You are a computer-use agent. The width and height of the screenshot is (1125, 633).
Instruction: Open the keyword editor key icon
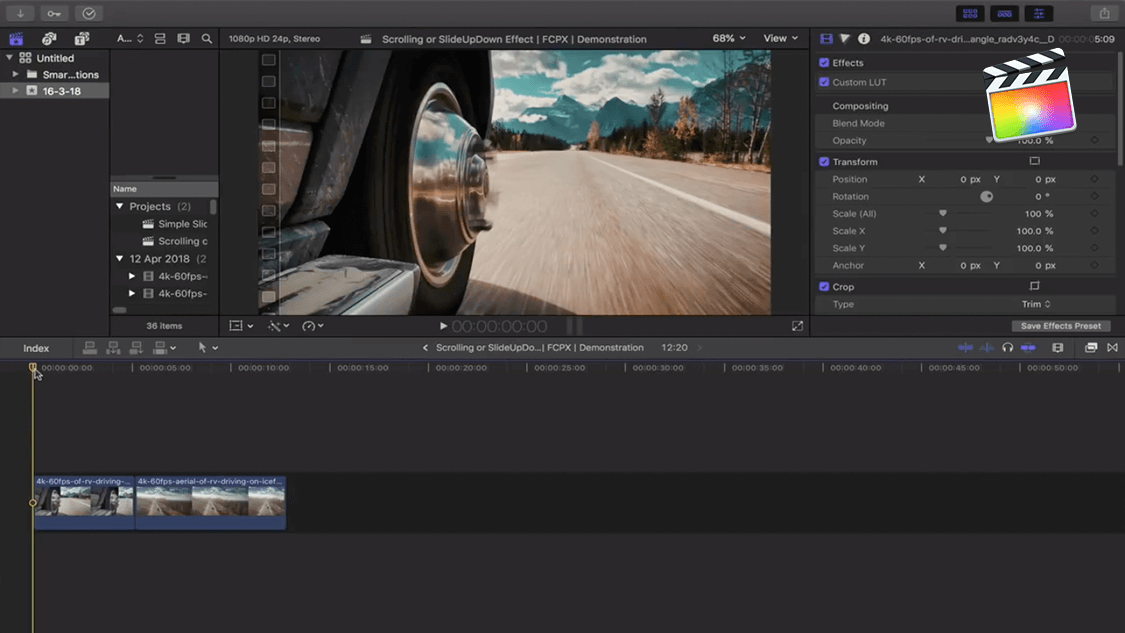54,13
